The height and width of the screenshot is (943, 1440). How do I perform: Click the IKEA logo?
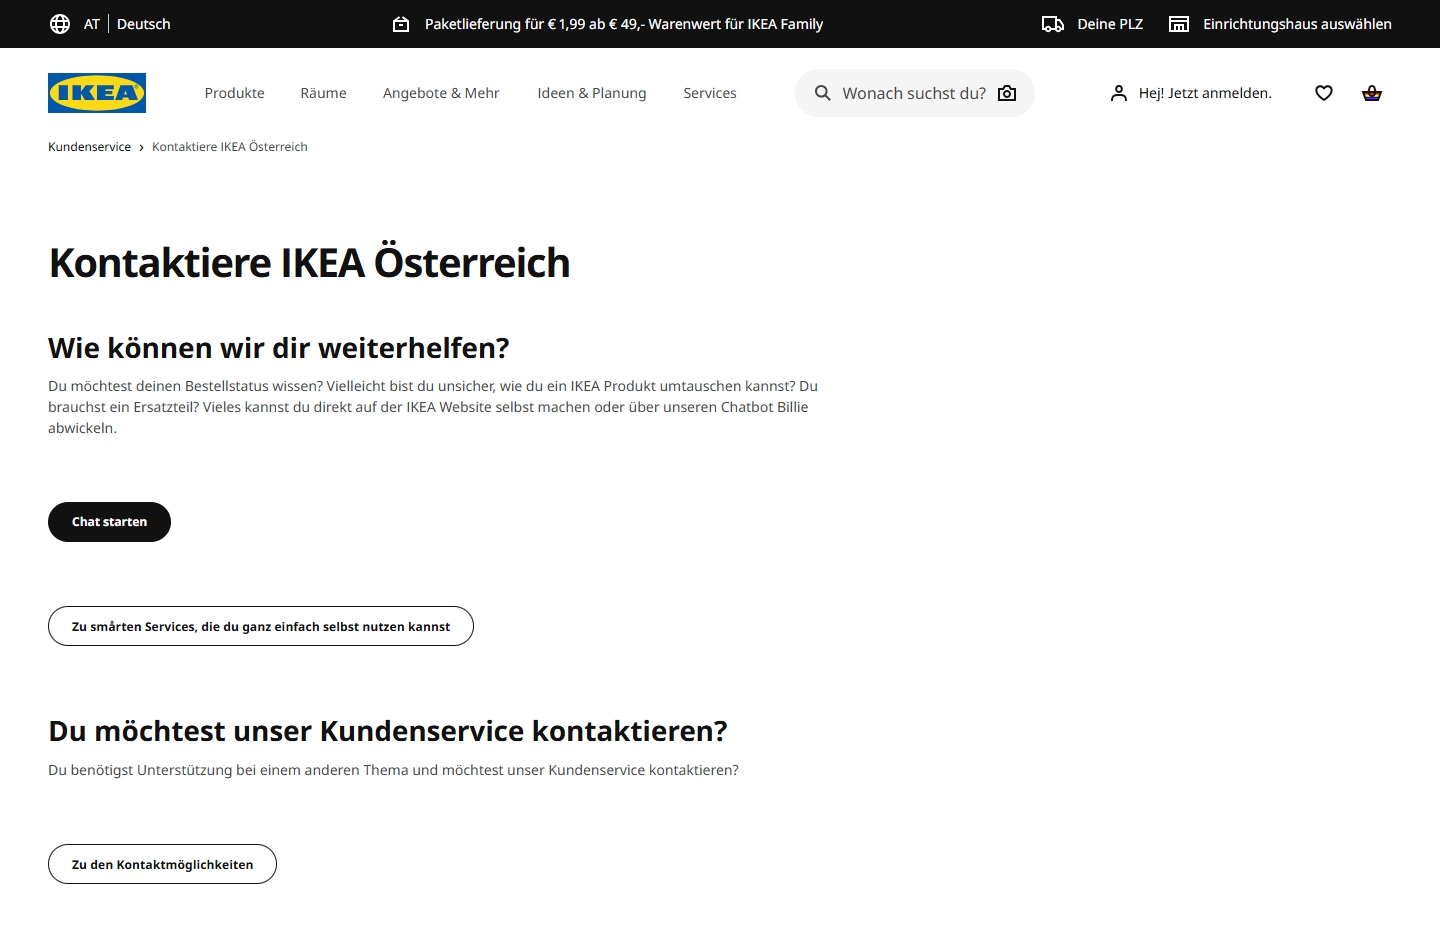(96, 93)
